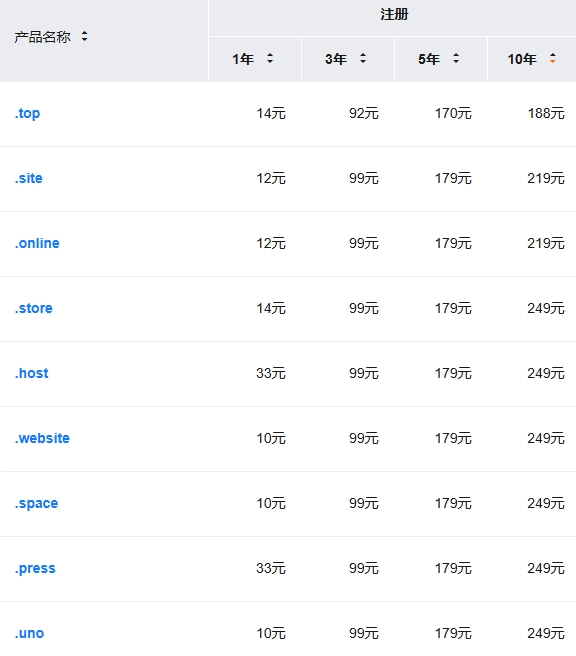Open the .online domain link
This screenshot has width=576, height=656.
[37, 243]
